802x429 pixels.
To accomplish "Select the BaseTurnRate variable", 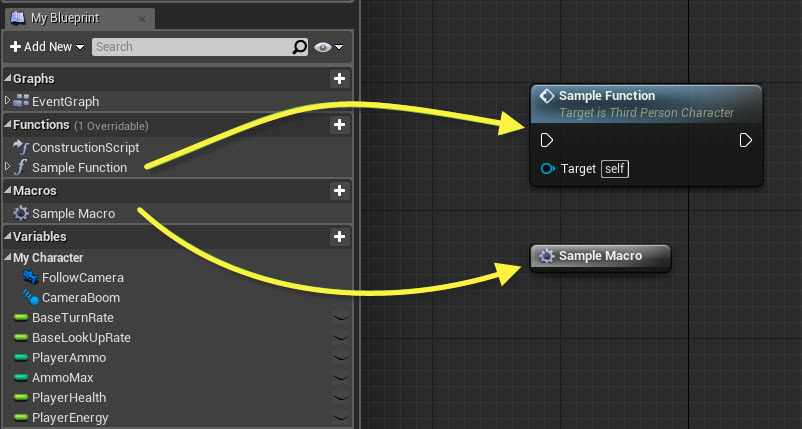I will [73, 318].
